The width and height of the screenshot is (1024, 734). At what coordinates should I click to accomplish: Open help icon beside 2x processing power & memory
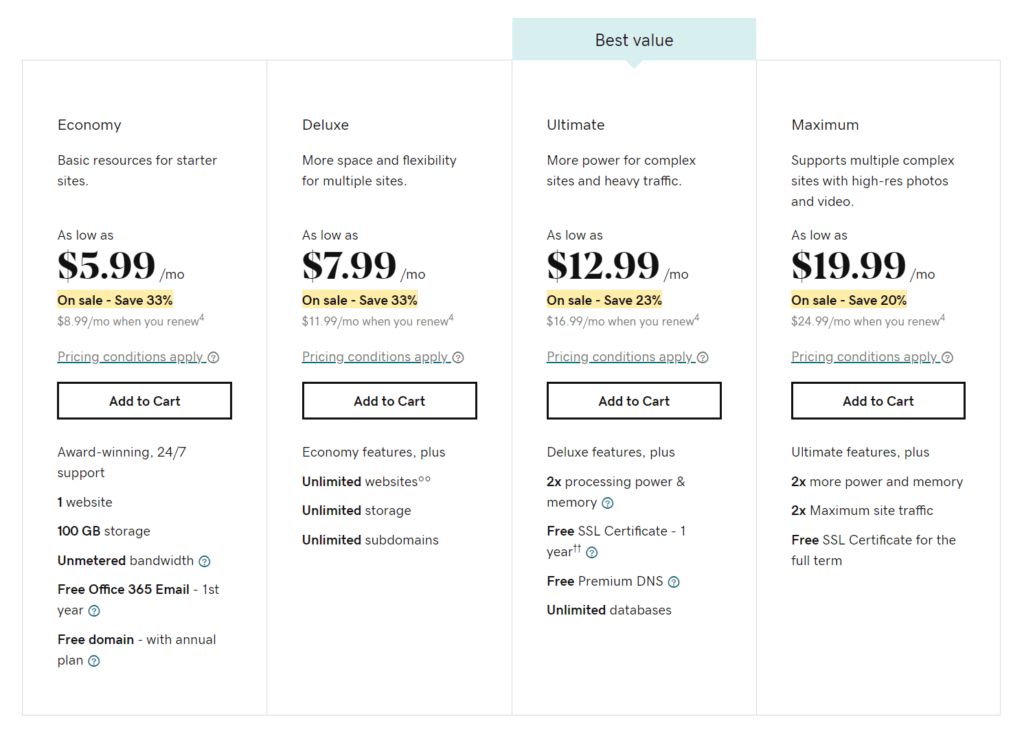tap(607, 503)
